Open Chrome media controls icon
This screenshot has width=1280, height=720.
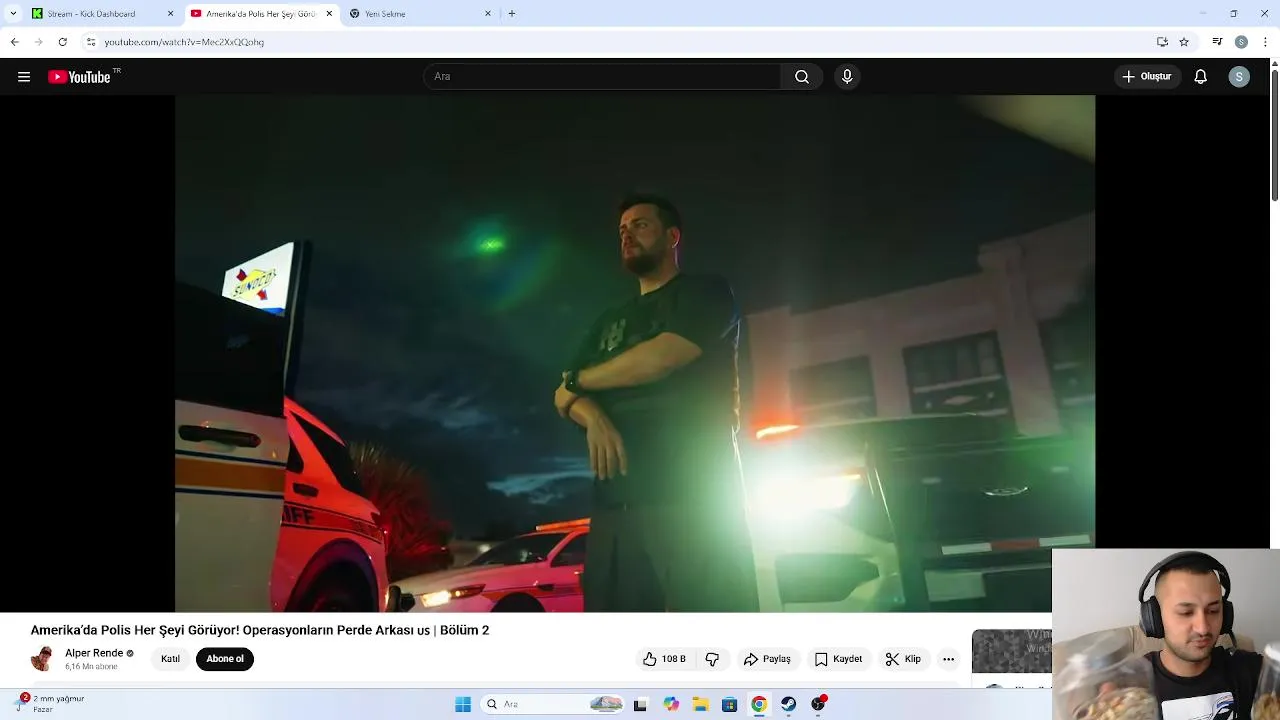(1217, 42)
